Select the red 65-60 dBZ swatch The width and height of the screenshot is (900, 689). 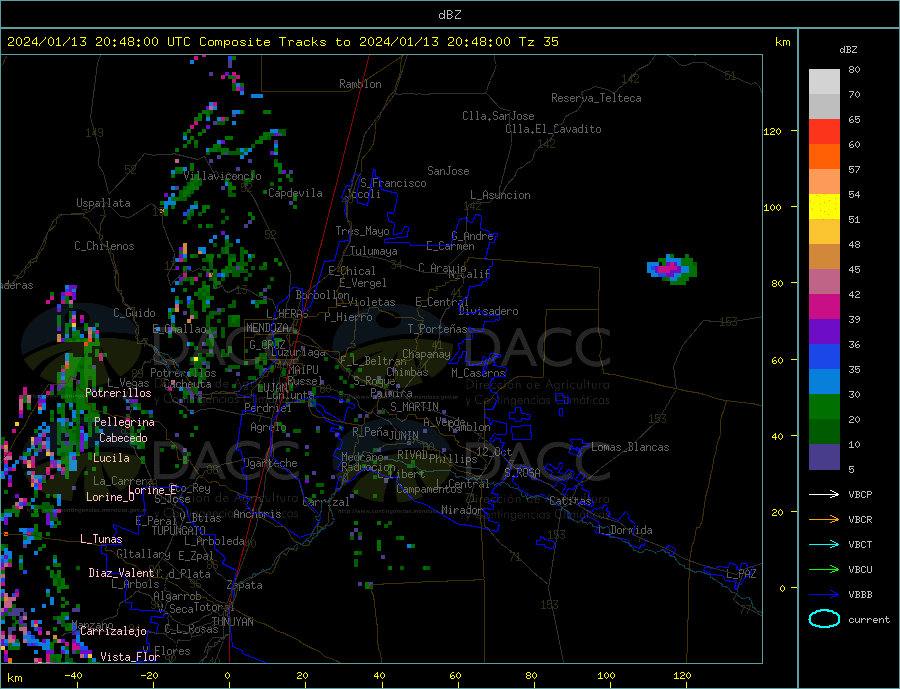pos(824,131)
